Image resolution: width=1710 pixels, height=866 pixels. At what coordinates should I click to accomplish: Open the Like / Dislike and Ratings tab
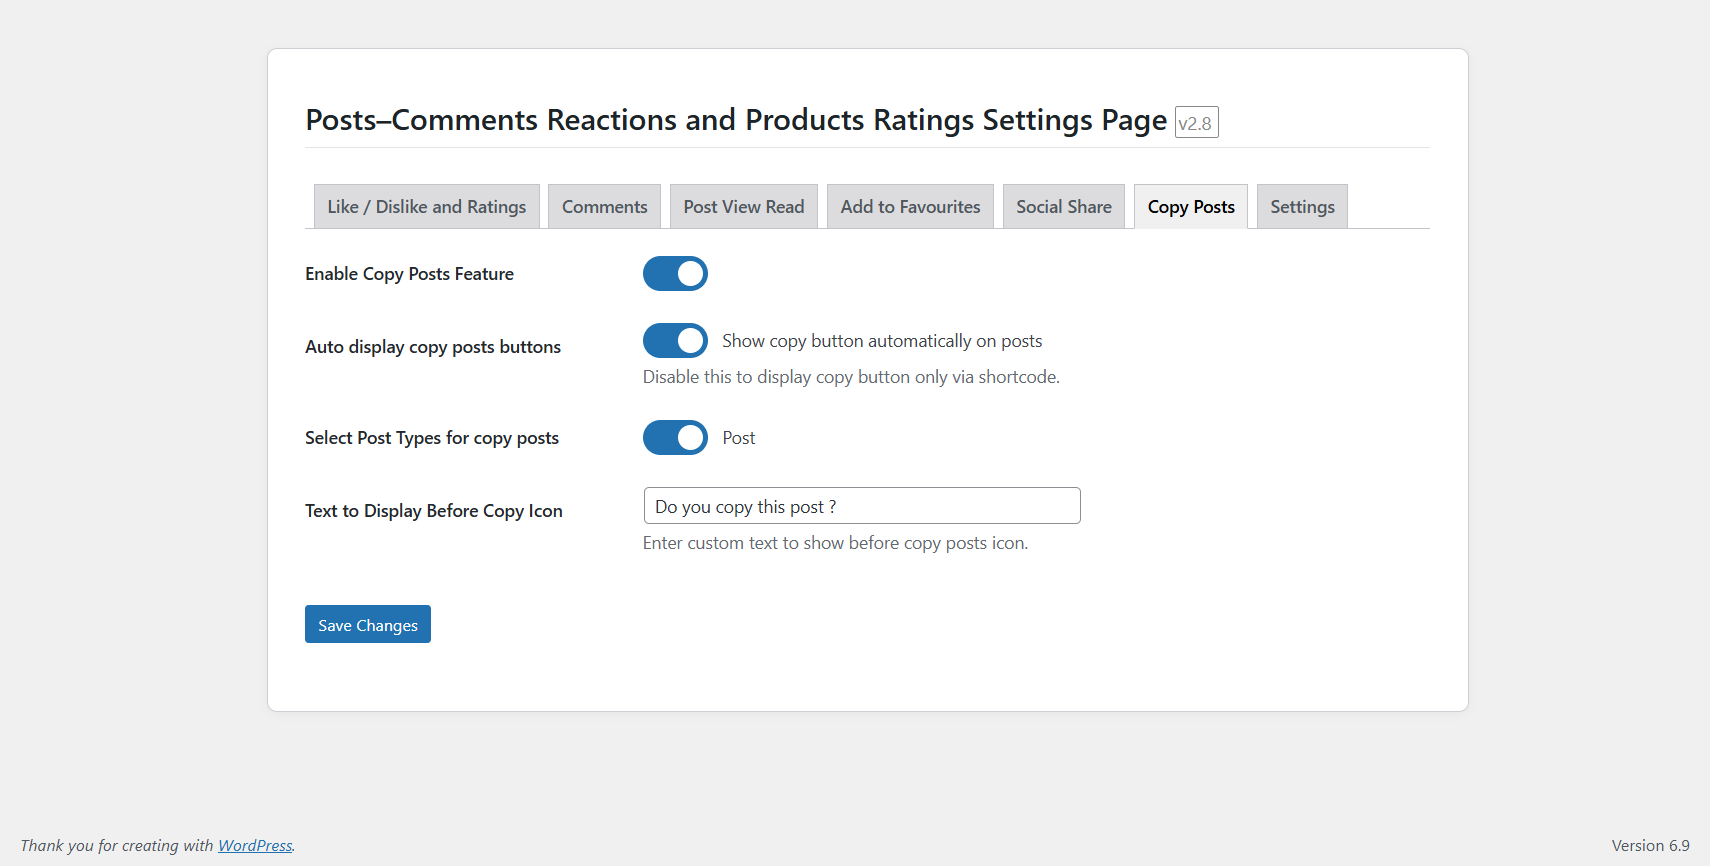(426, 207)
